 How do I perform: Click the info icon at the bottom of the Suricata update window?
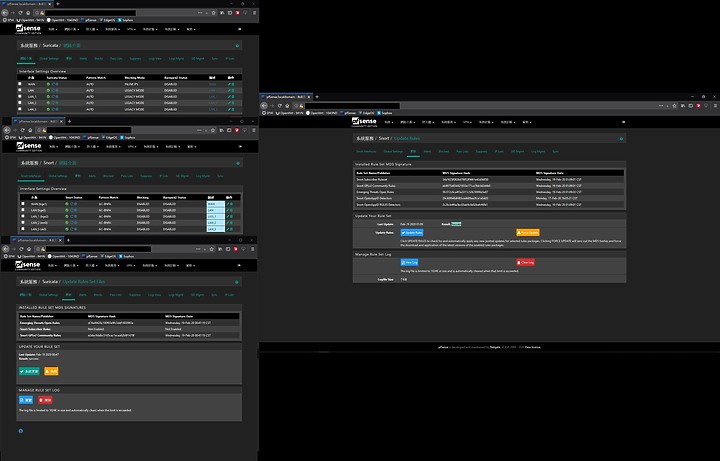20,431
